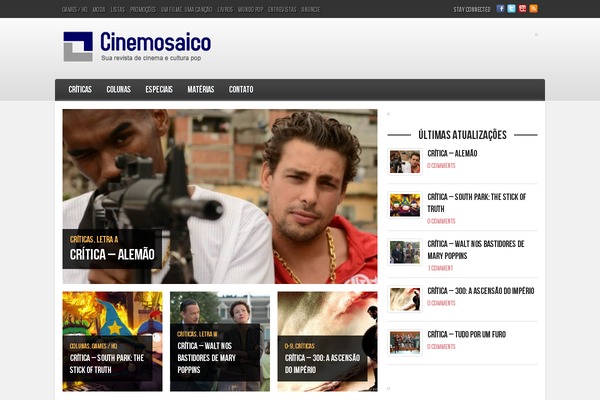Screen dimensions: 600x400
Task: Open the Especiais main menu item
Action: 159,90
